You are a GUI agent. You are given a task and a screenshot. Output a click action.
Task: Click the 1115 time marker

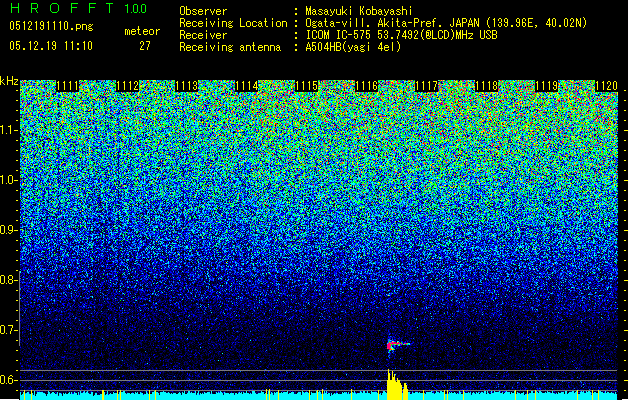(307, 86)
